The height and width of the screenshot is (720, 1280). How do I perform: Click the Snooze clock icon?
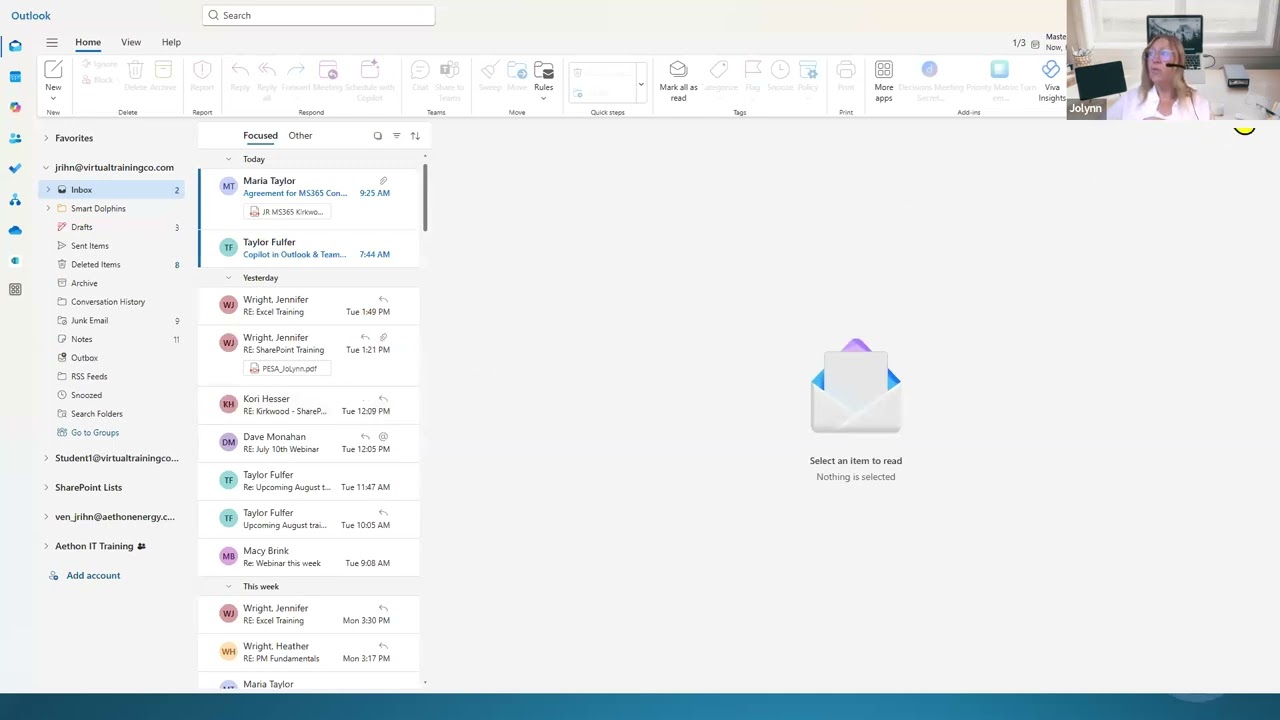(x=780, y=70)
